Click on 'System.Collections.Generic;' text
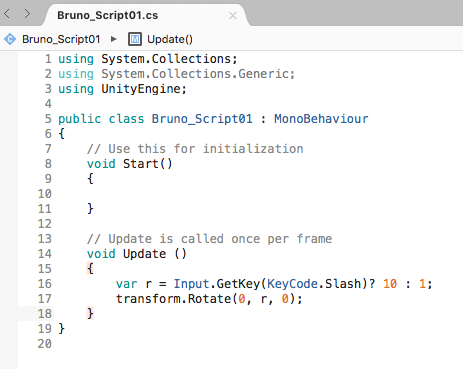Screen dimensions: 463x369 pyautogui.click(x=198, y=74)
